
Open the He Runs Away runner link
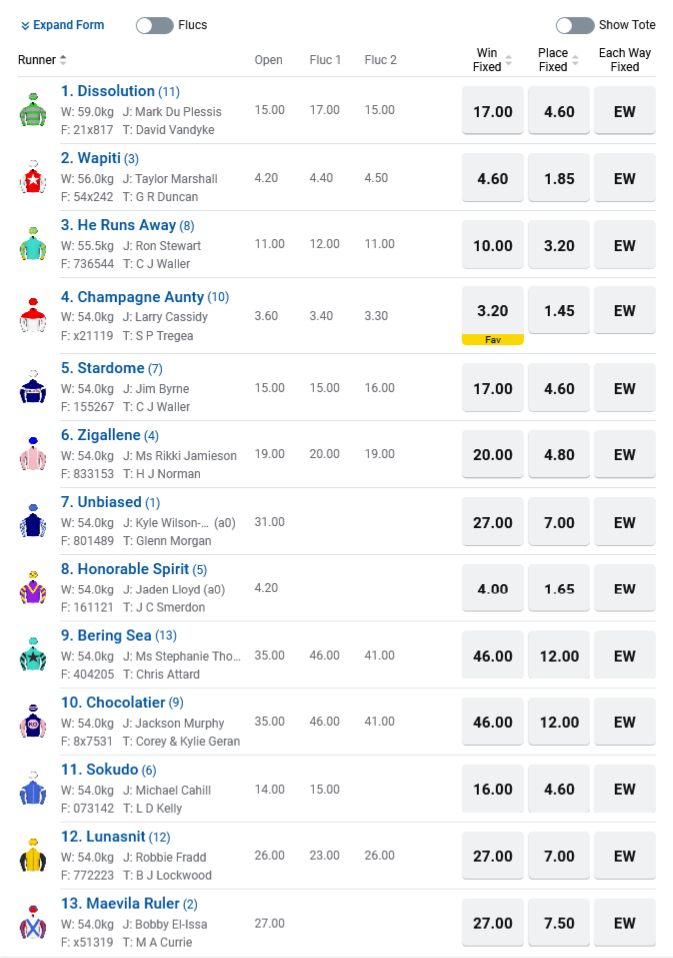pos(118,225)
